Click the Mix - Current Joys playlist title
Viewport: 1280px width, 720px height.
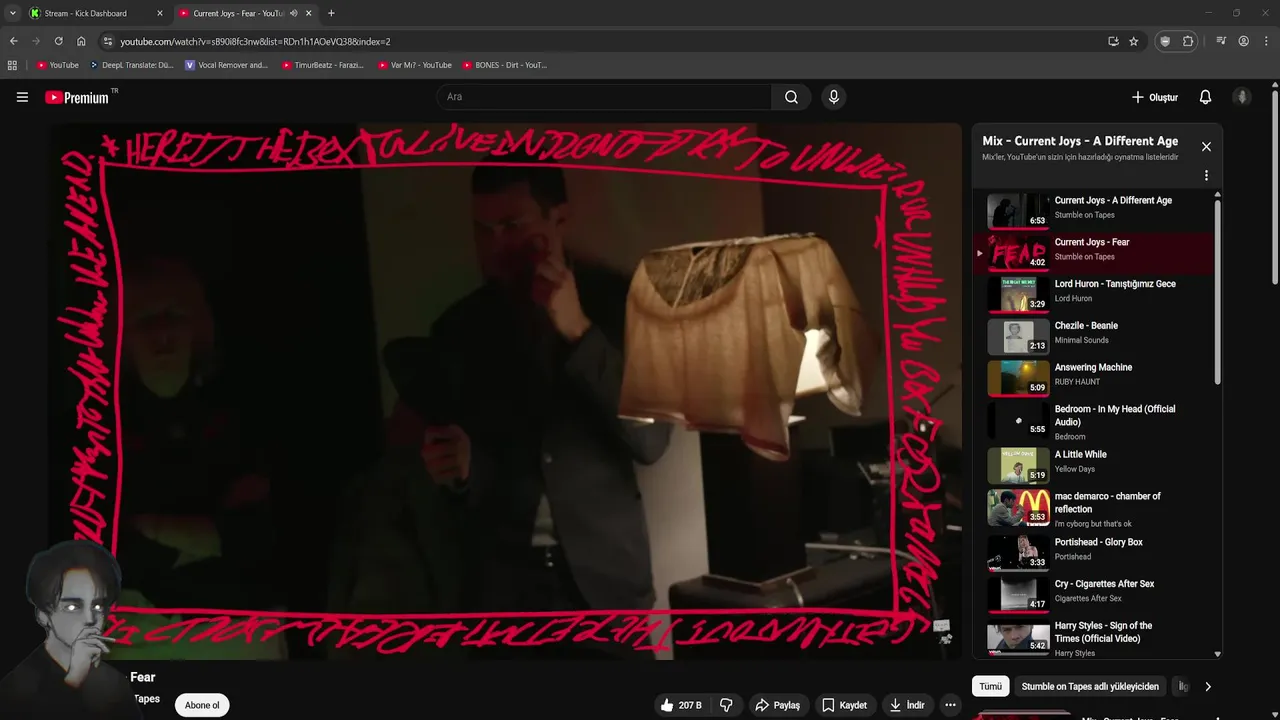[1080, 141]
